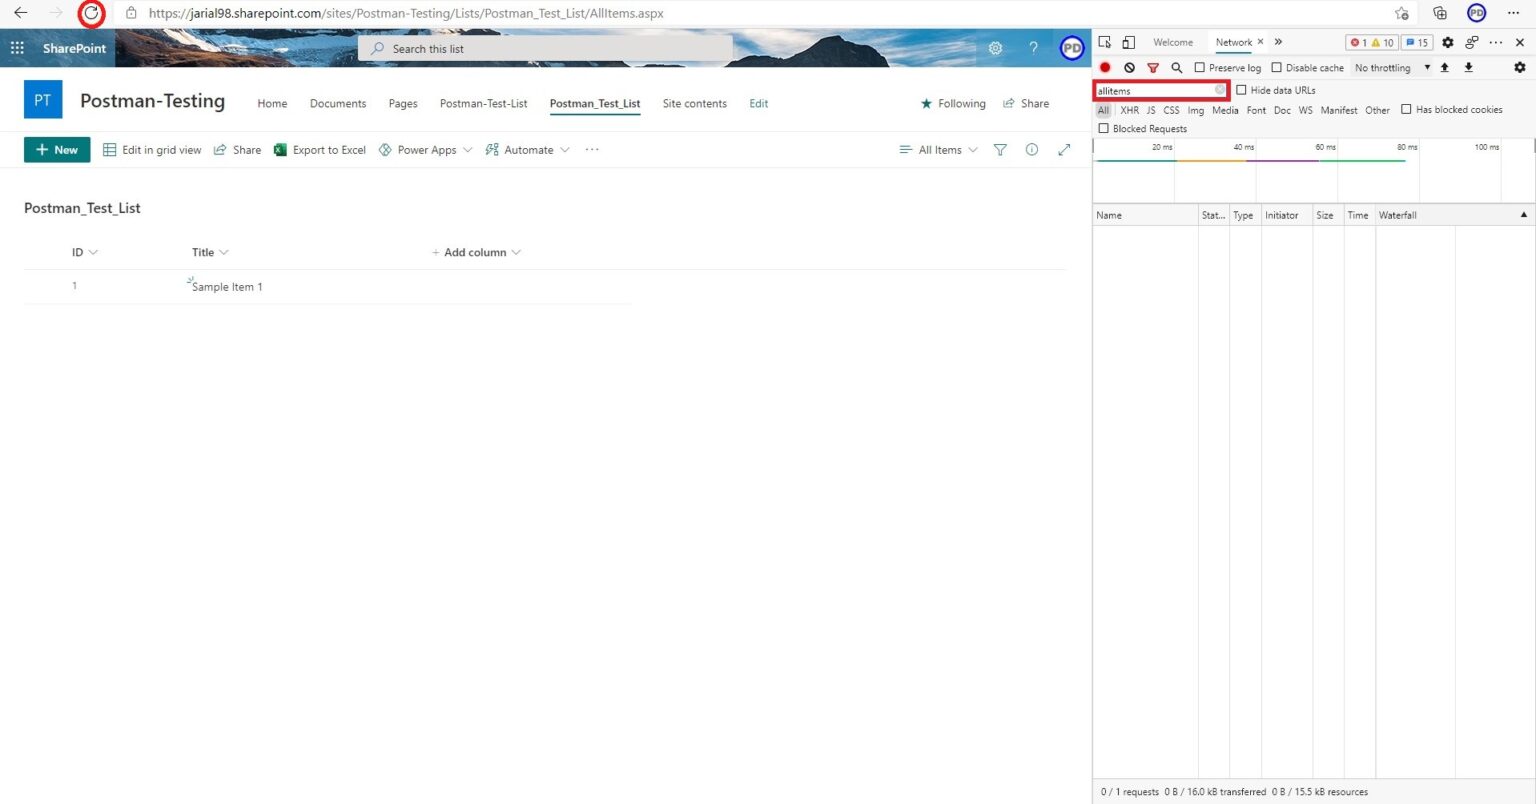
Task: Expand the No throttling dropdown
Action: click(x=1392, y=68)
